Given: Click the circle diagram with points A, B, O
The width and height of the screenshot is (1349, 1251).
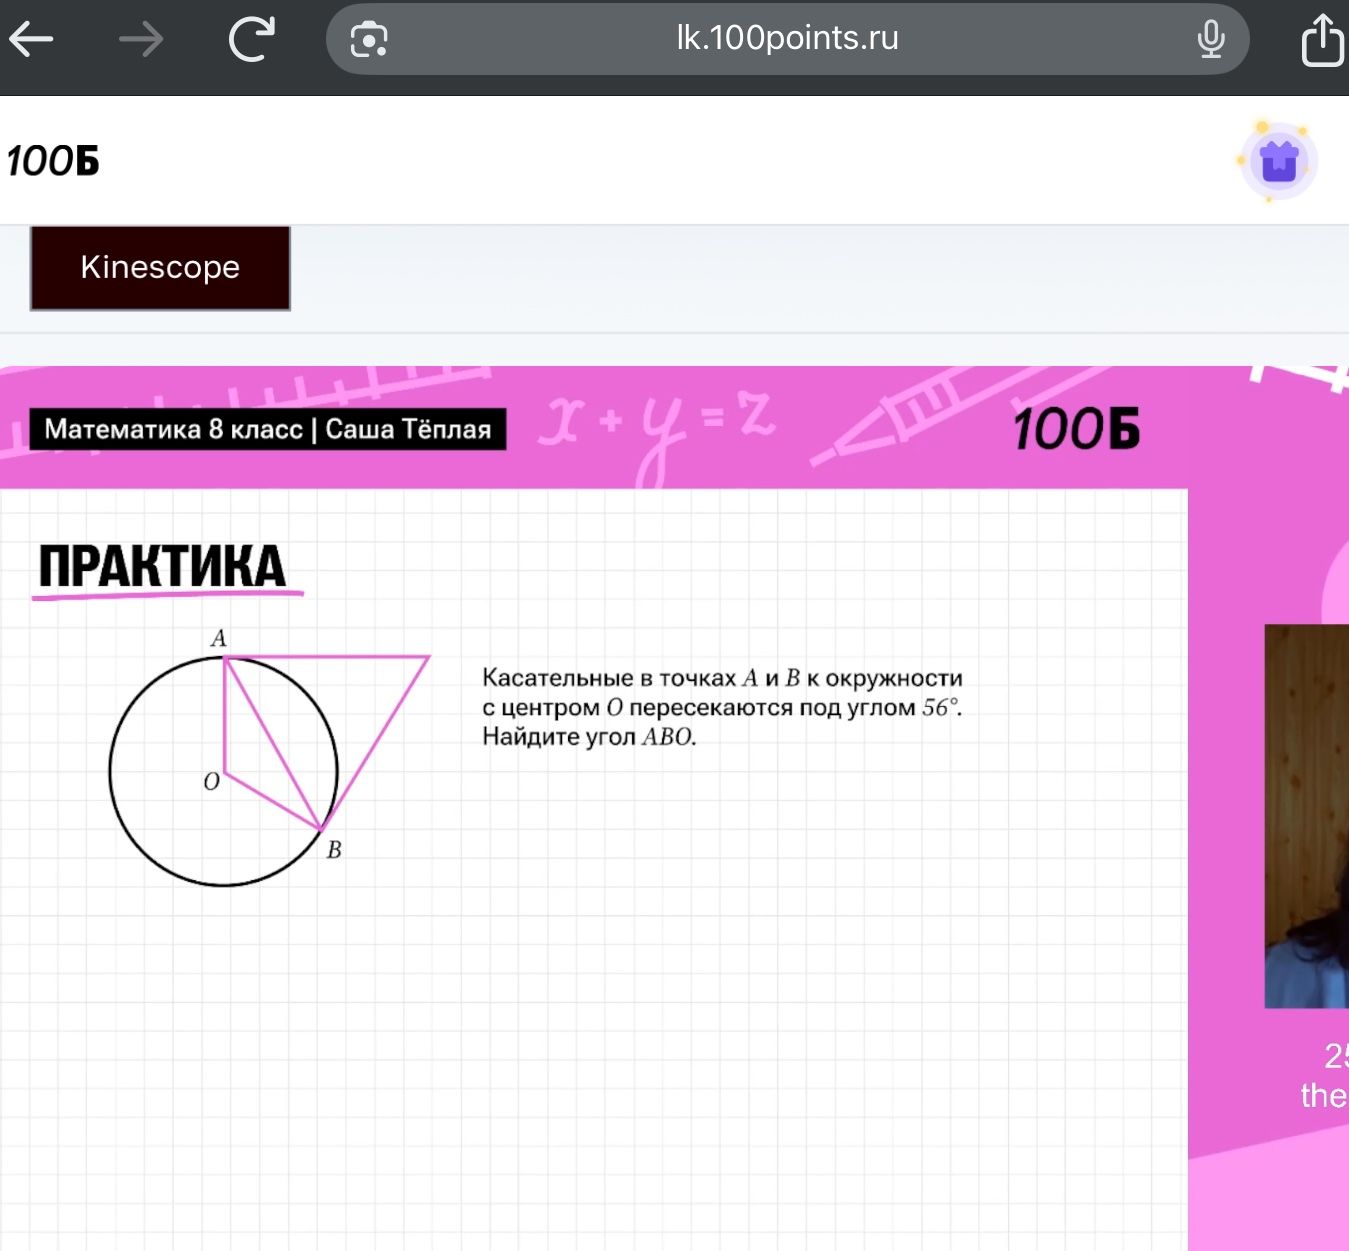Looking at the screenshot, I should (269, 757).
